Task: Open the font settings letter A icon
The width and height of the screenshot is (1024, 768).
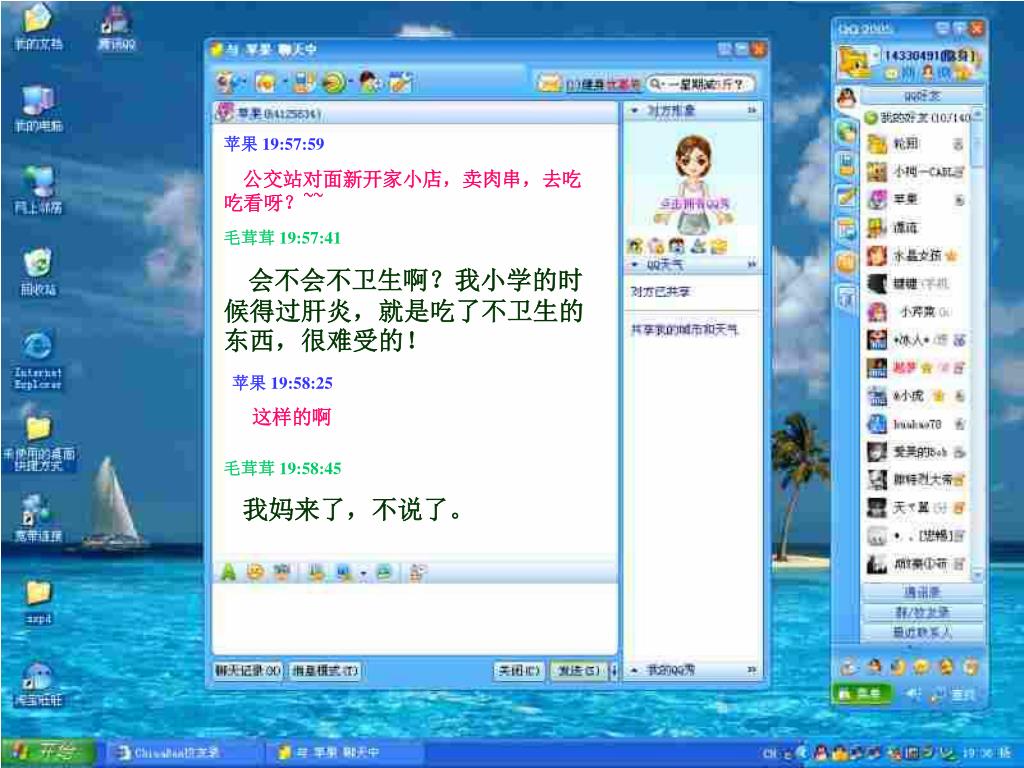Action: 228,573
